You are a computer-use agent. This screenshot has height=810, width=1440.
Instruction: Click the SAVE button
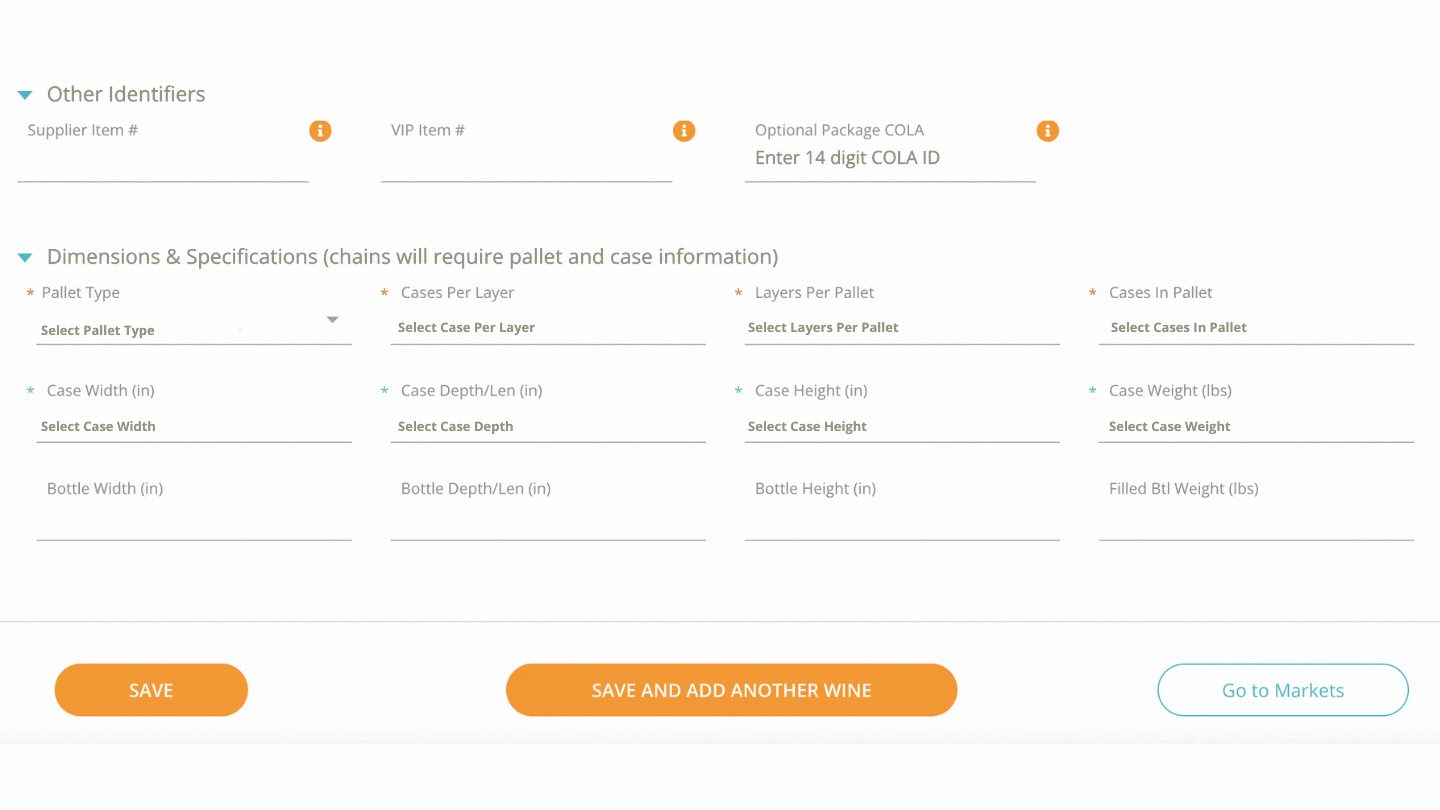coord(151,690)
